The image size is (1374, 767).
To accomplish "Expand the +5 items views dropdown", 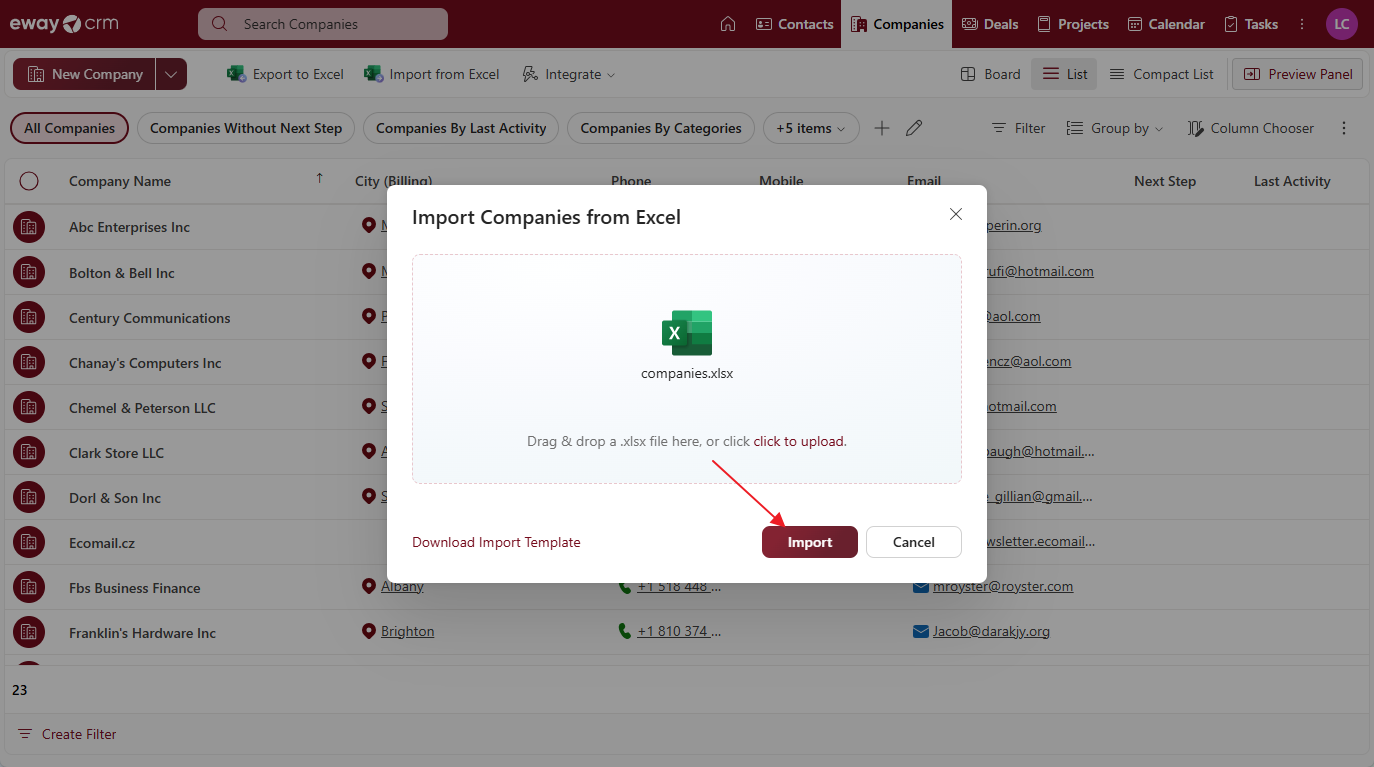I will pyautogui.click(x=811, y=128).
